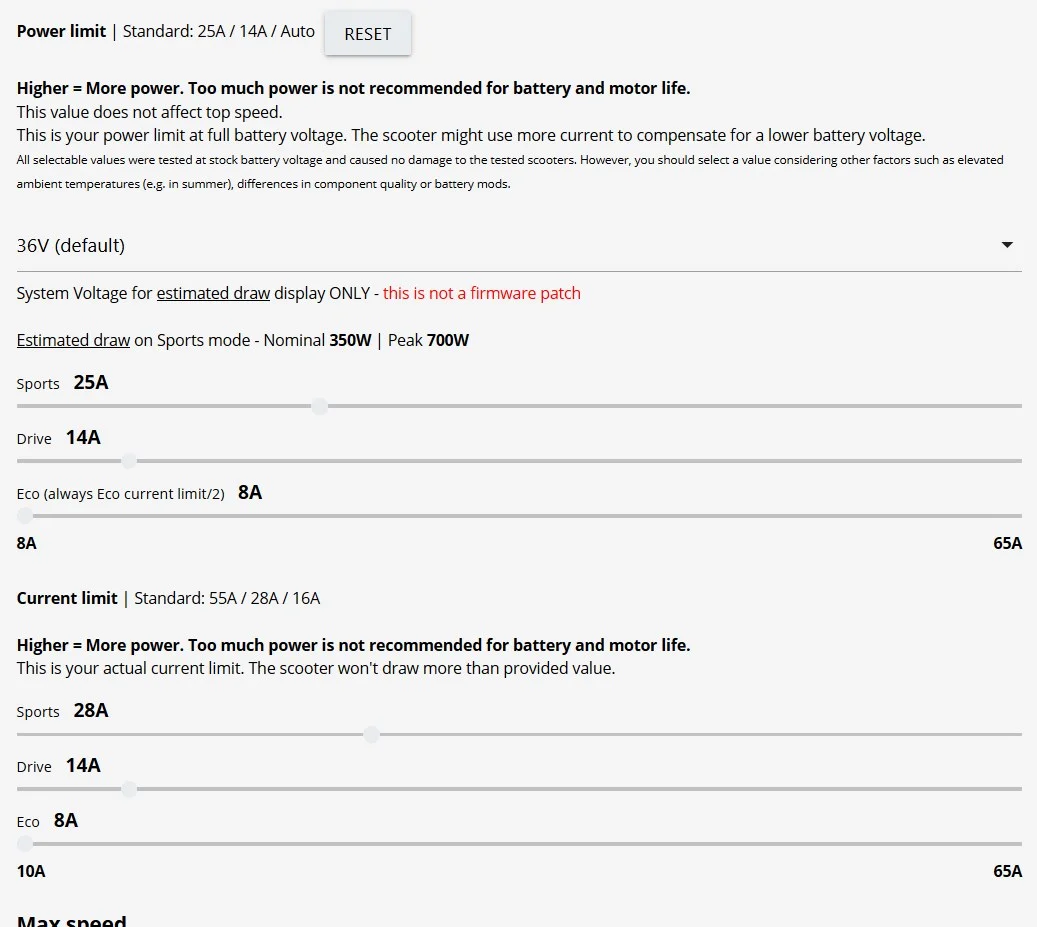Click "Estimated draw" link before "on Sports mode"
This screenshot has width=1037, height=927.
[73, 340]
